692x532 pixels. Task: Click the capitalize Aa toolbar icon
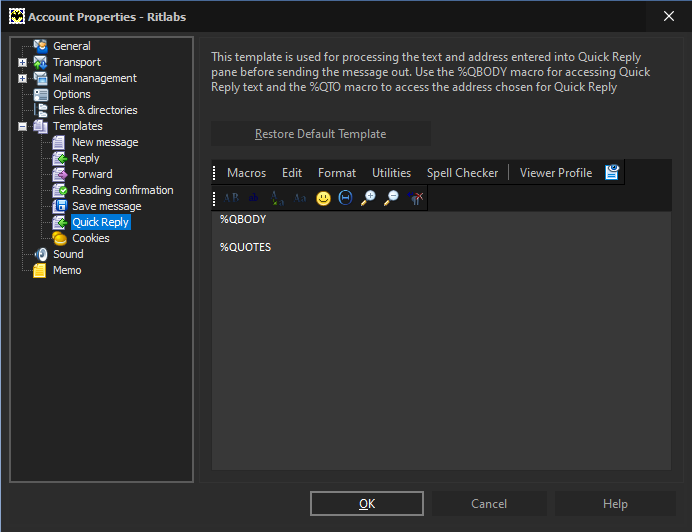tap(300, 198)
